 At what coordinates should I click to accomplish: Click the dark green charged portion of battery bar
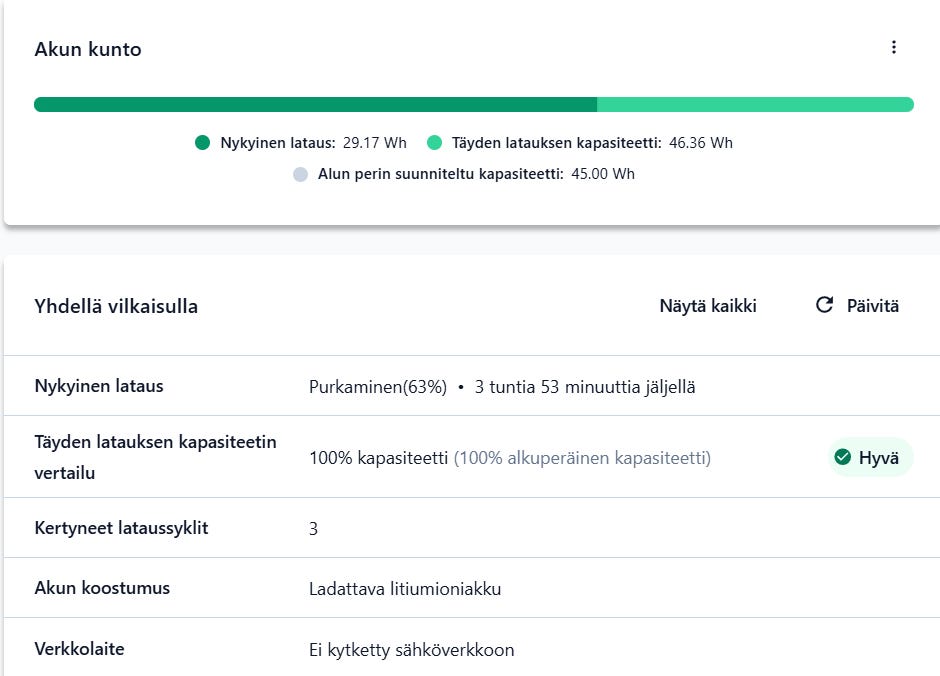coord(315,104)
